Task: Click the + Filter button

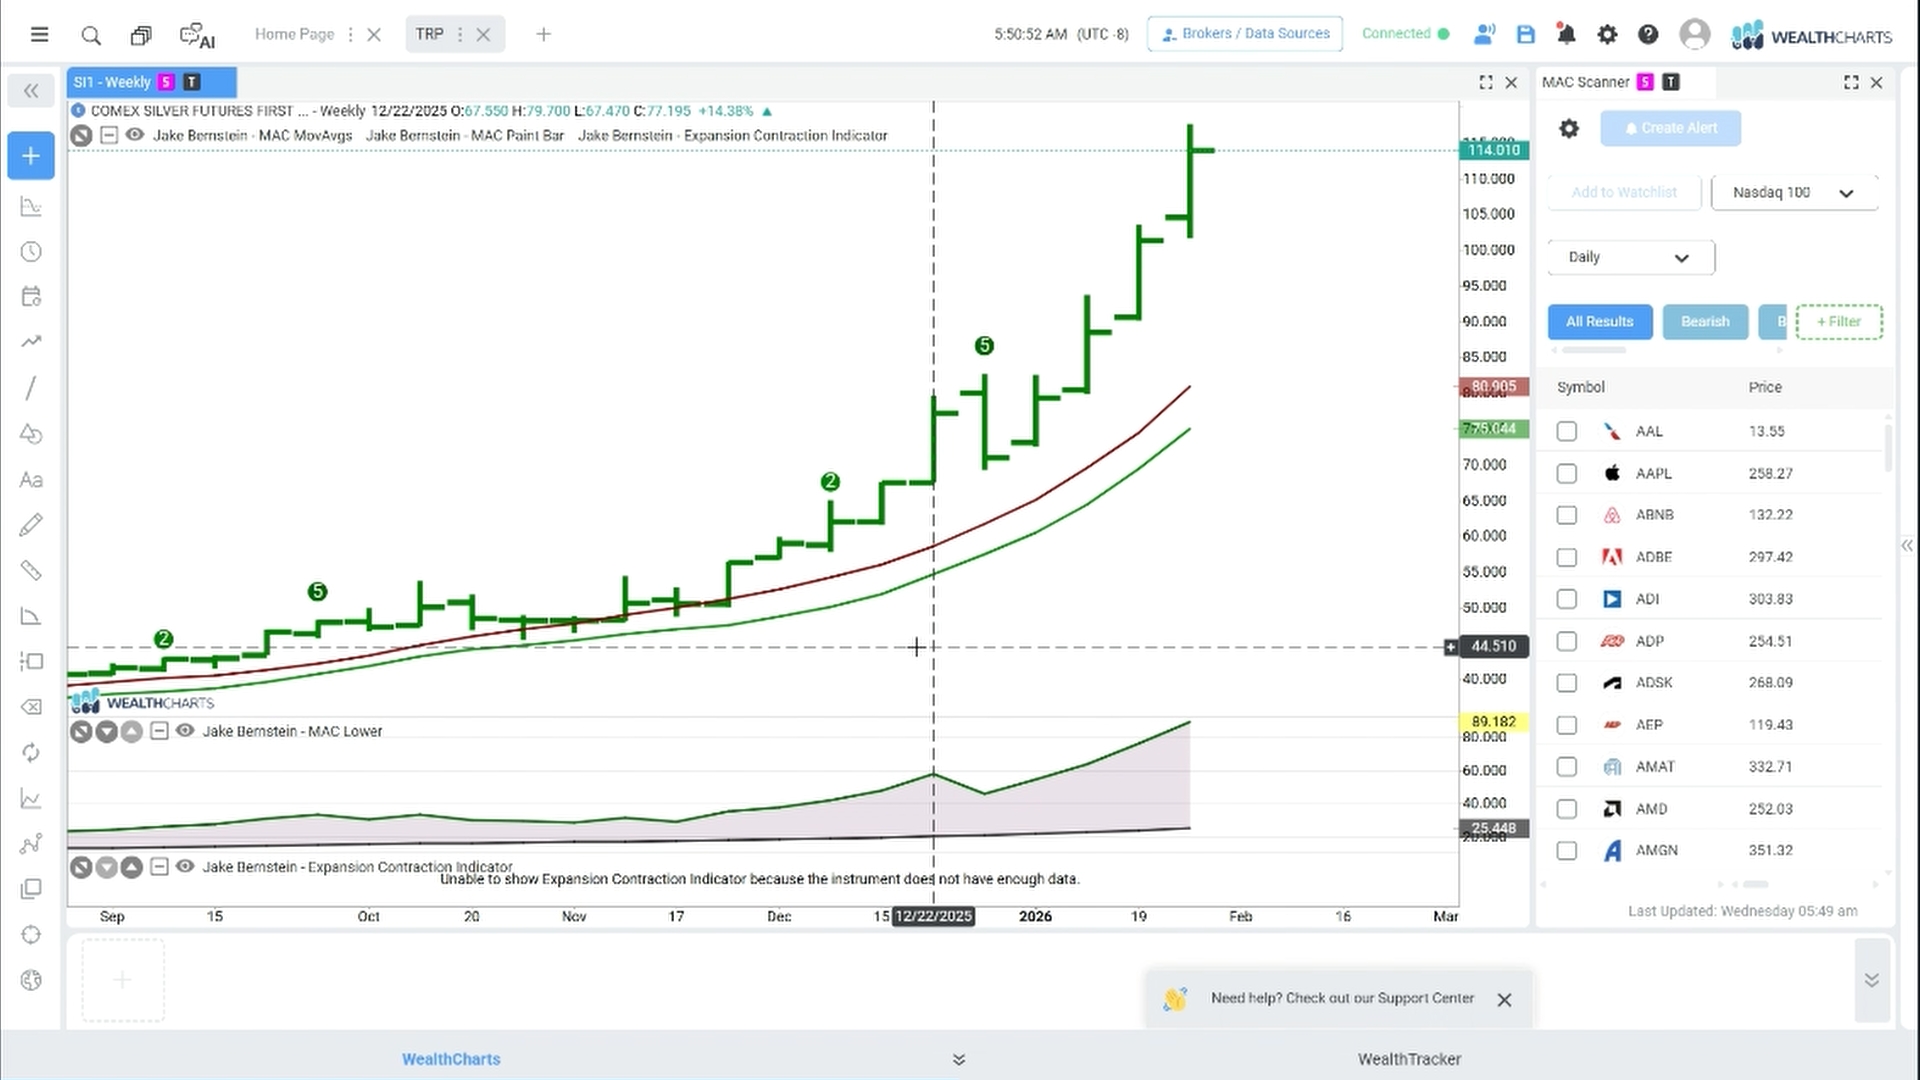Action: (1839, 322)
